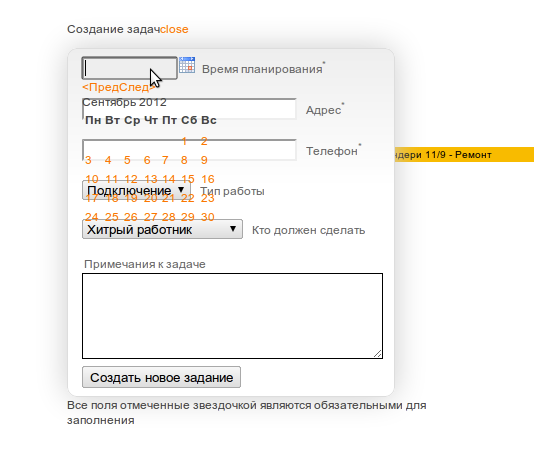Select day 23 in the calendar
534x457 pixels.
pos(207,198)
